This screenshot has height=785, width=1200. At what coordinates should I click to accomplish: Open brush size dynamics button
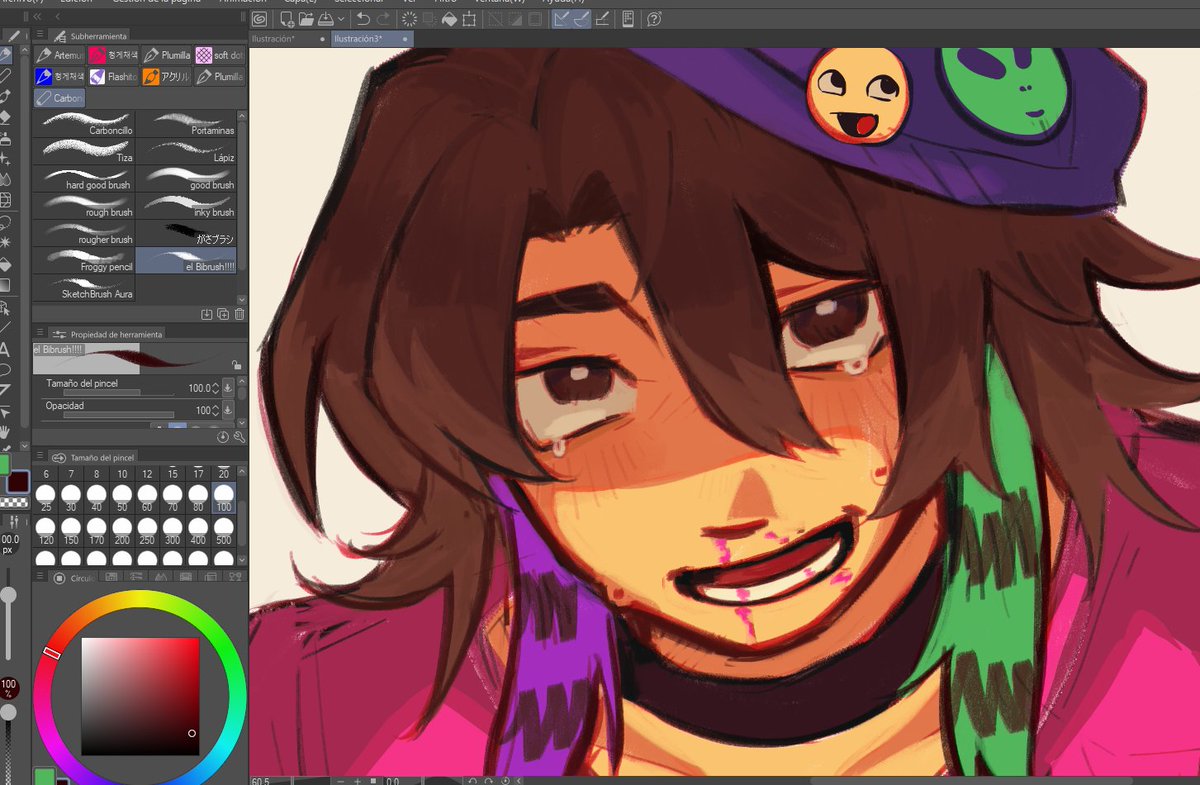click(x=228, y=388)
